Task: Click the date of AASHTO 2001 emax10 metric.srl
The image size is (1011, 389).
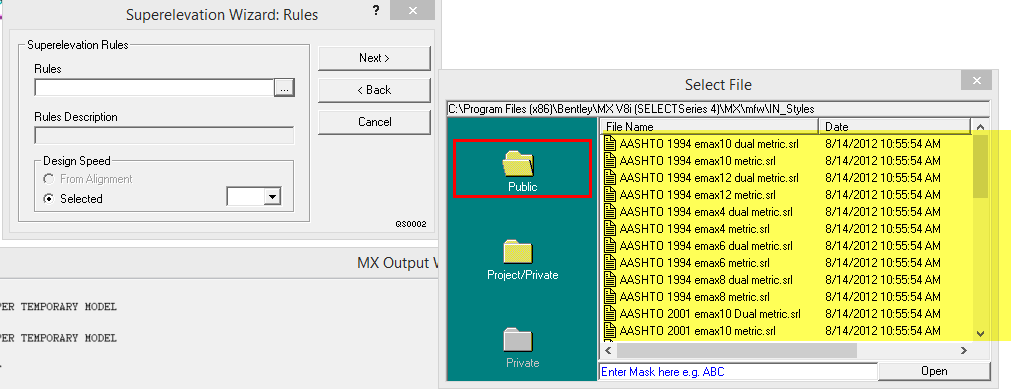Action: click(883, 332)
